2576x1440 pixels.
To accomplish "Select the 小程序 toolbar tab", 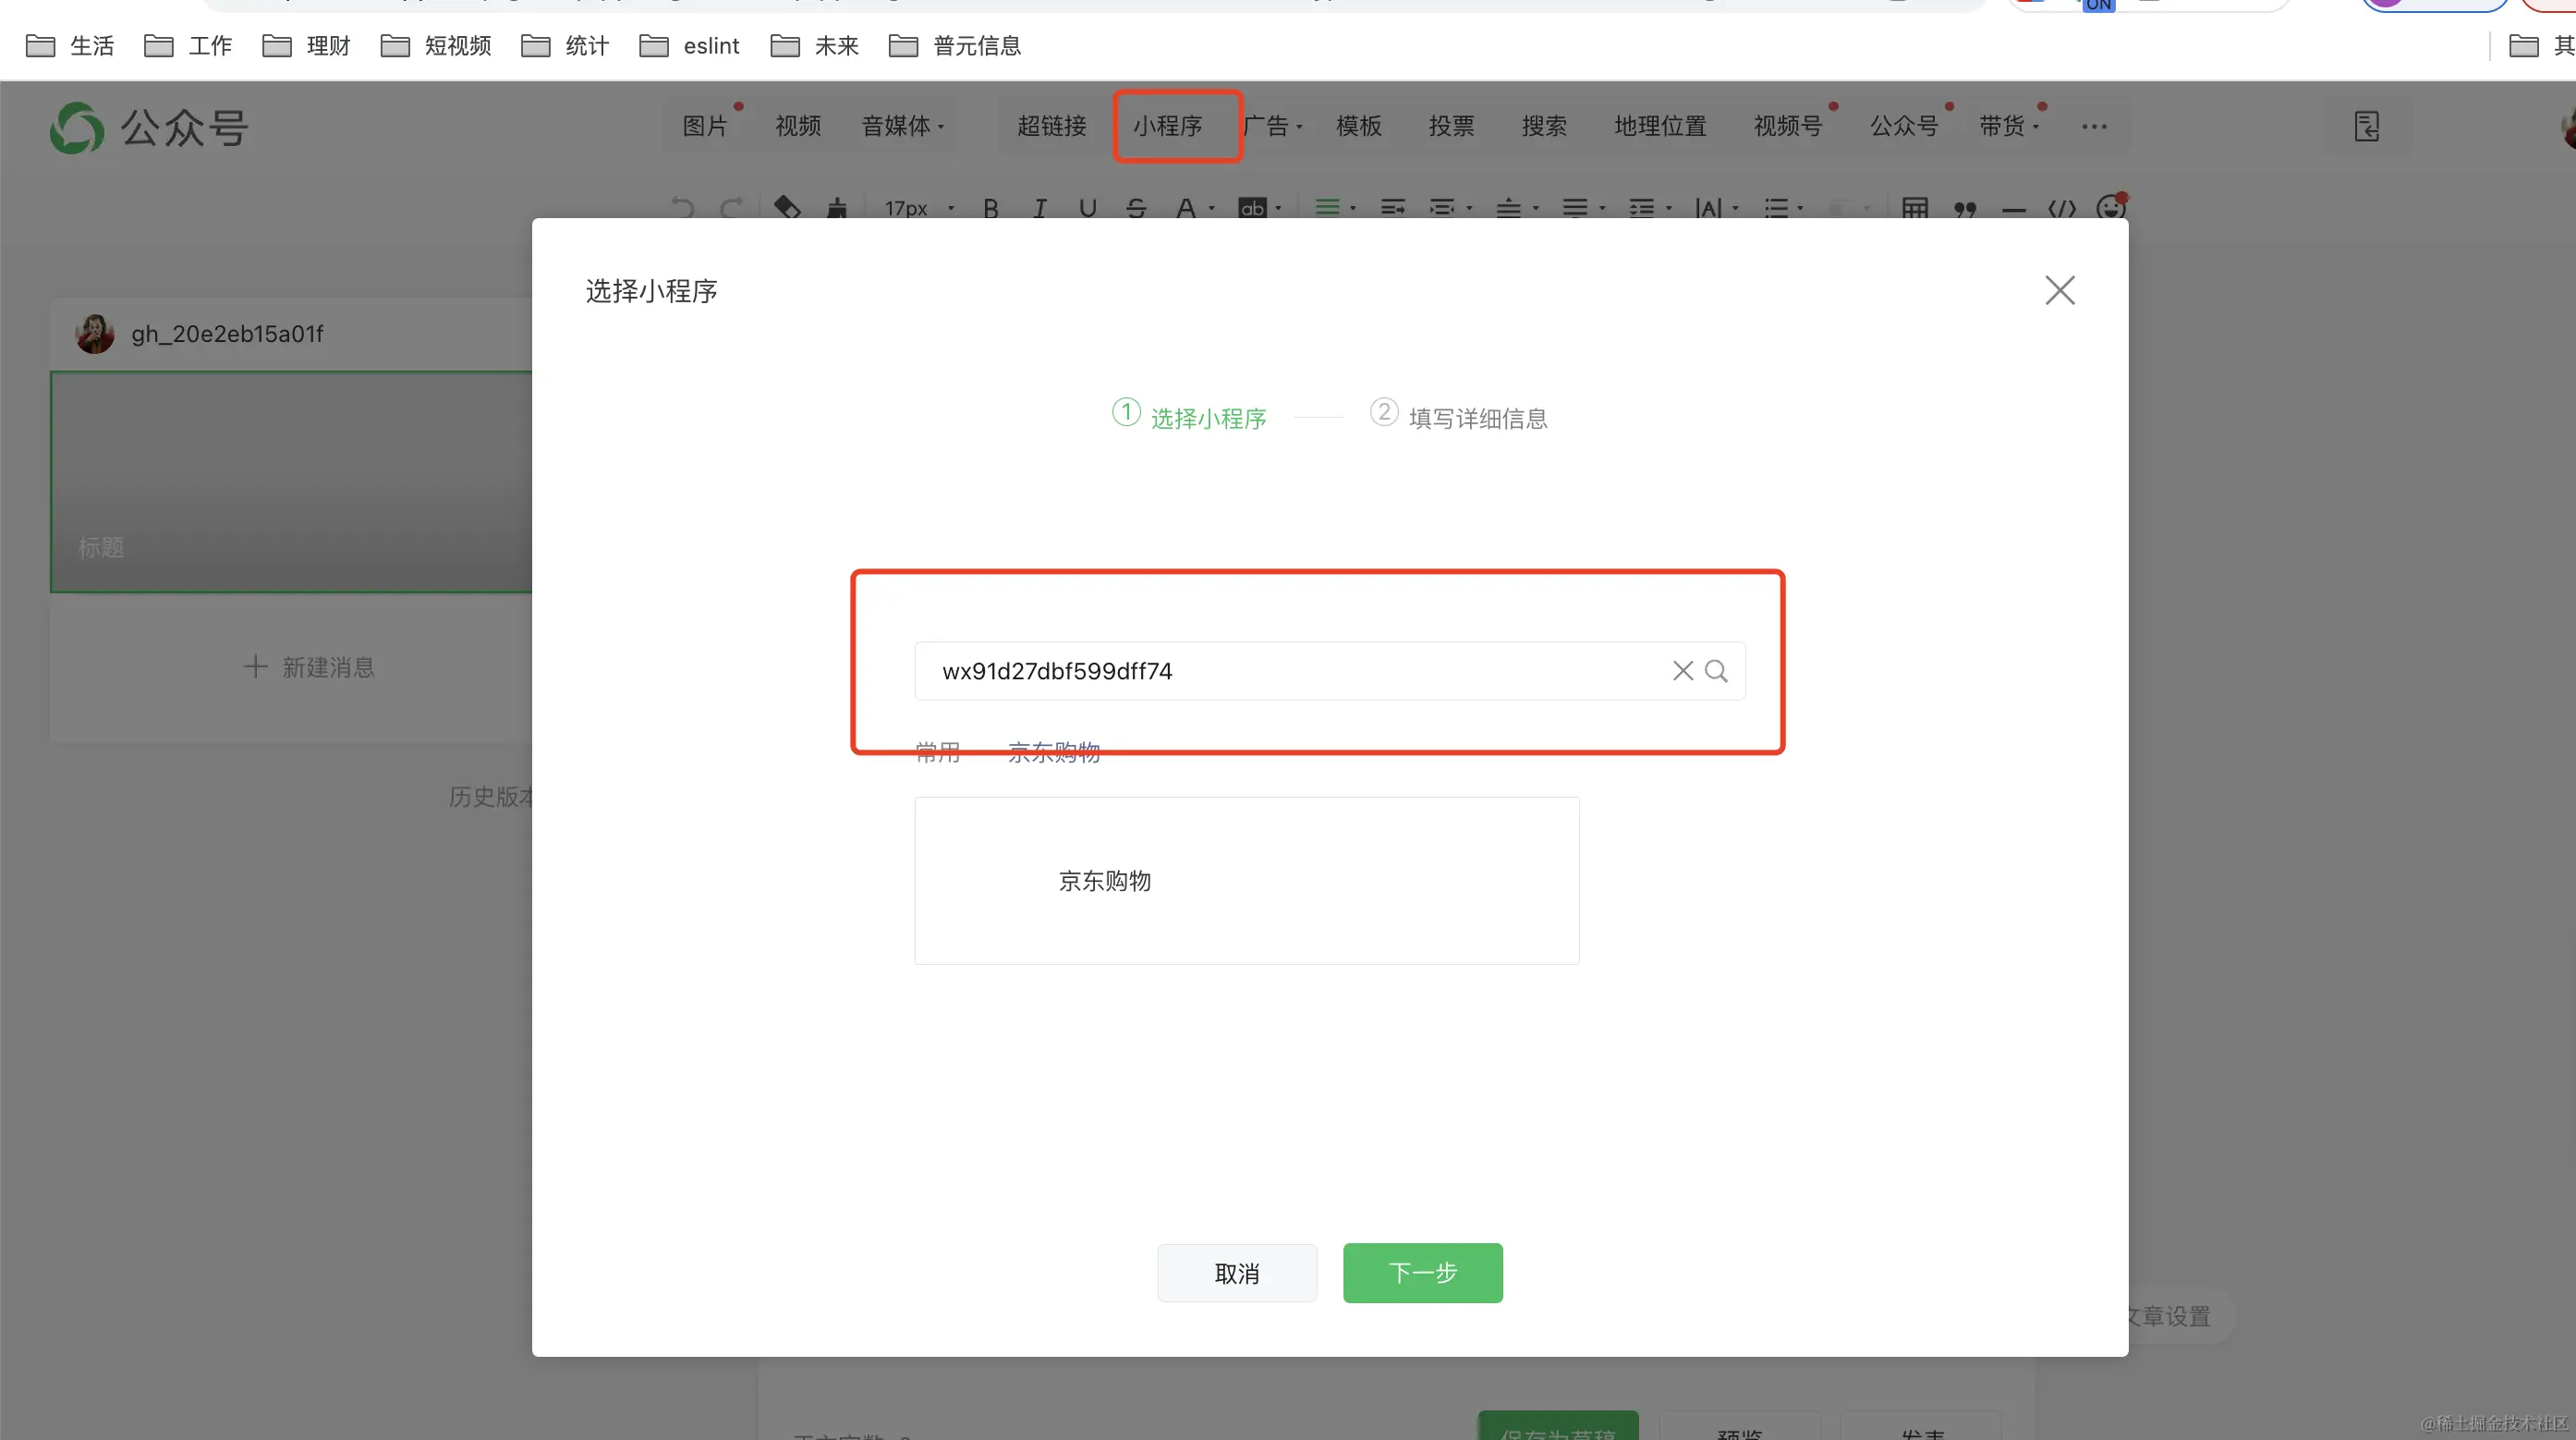I will [1167, 126].
